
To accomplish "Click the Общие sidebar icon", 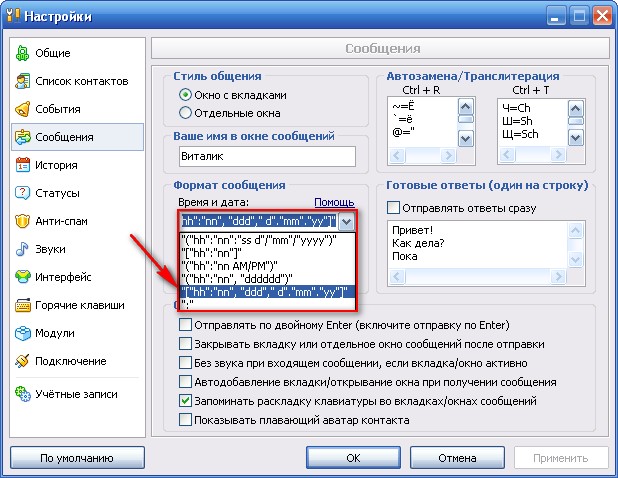I will coord(22,53).
